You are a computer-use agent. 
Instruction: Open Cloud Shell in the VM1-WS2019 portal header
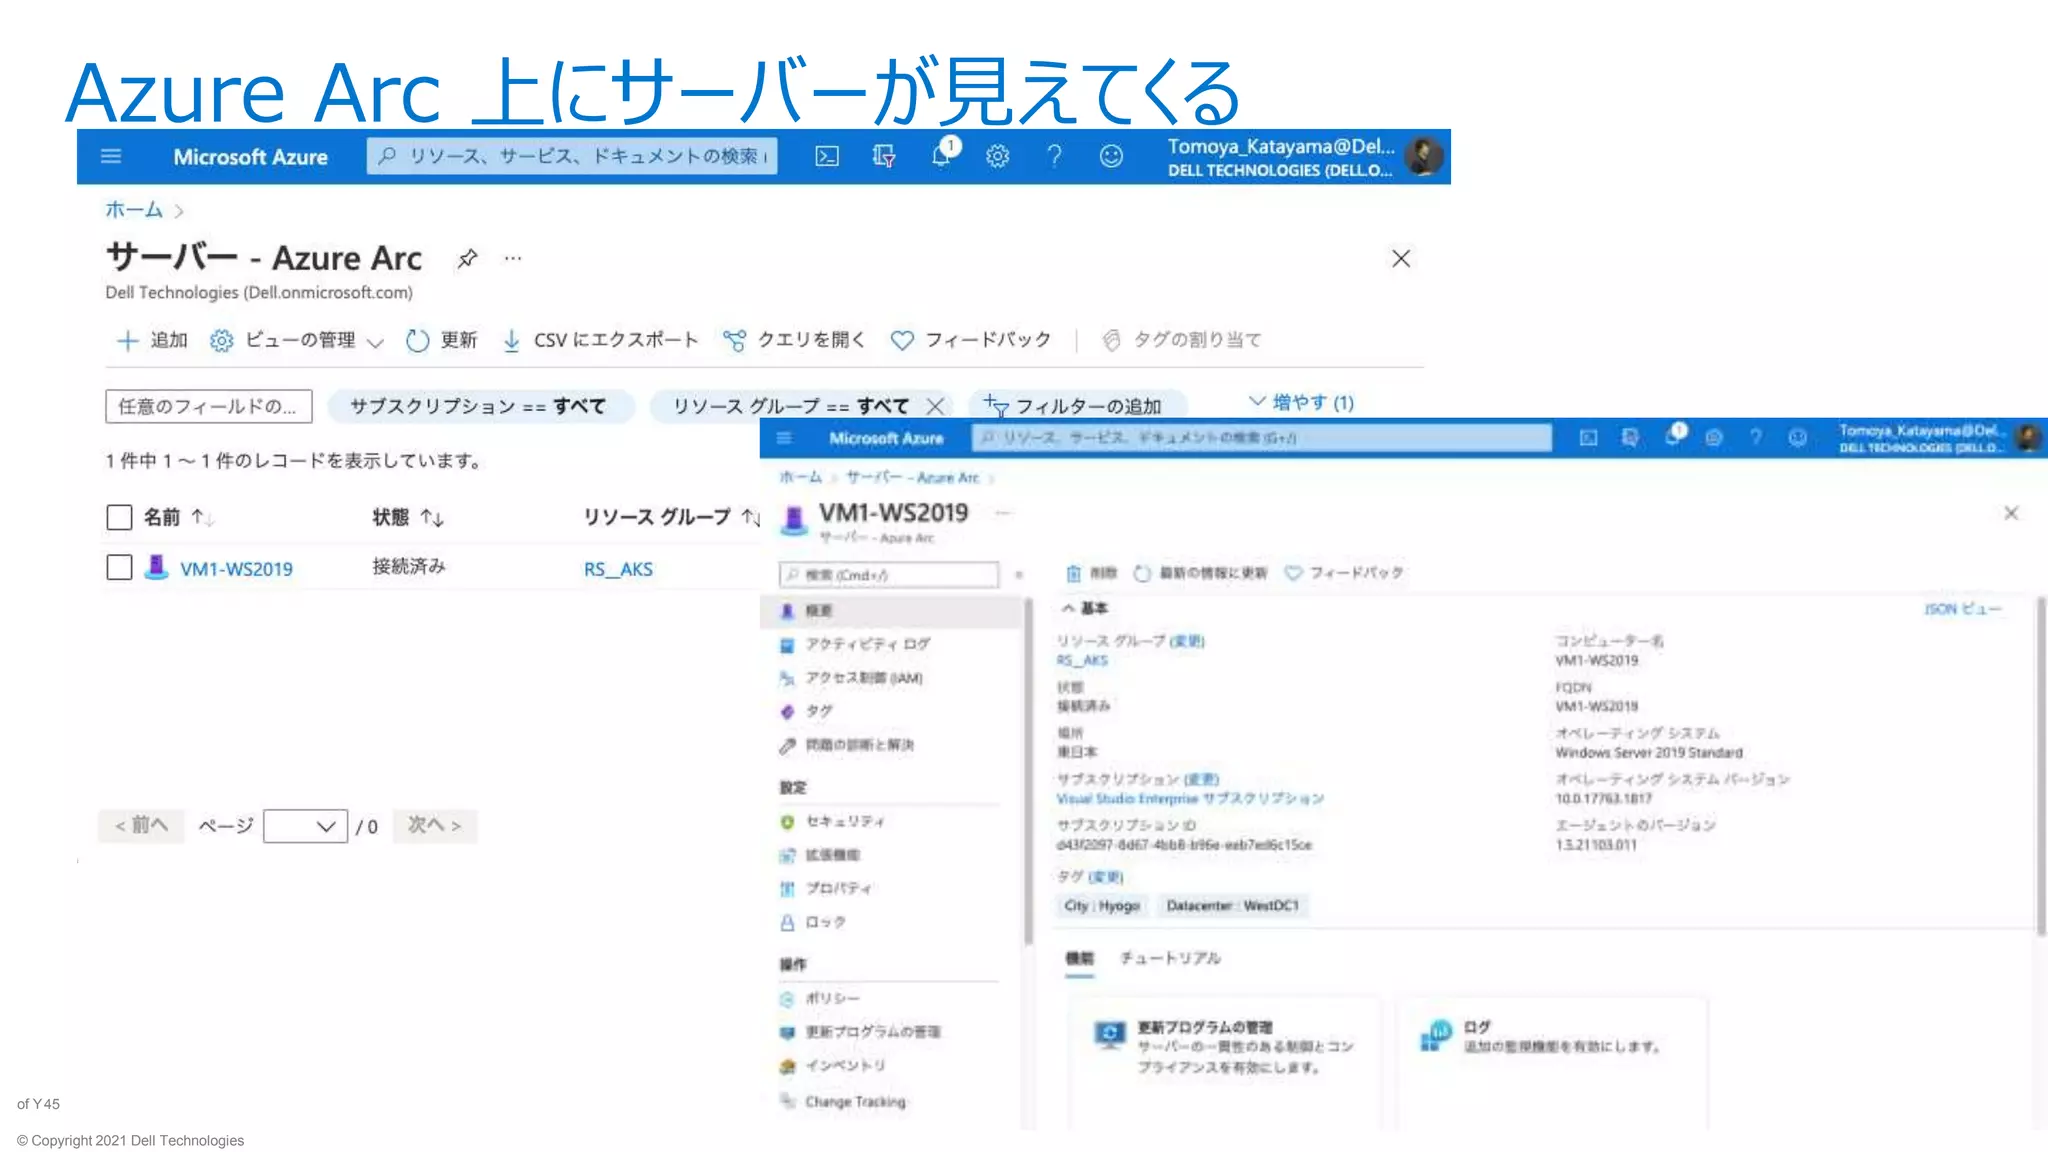click(x=1588, y=438)
